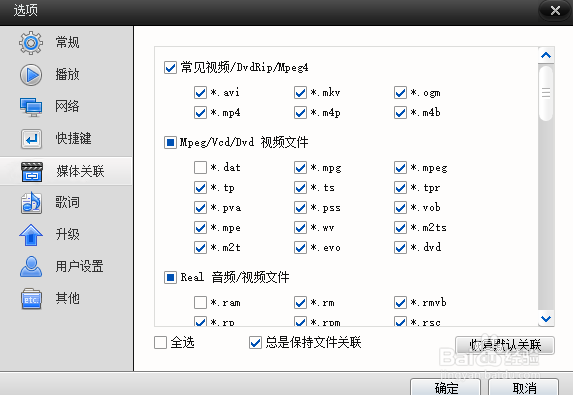Open the 歌词 music note icon

[x=31, y=203]
